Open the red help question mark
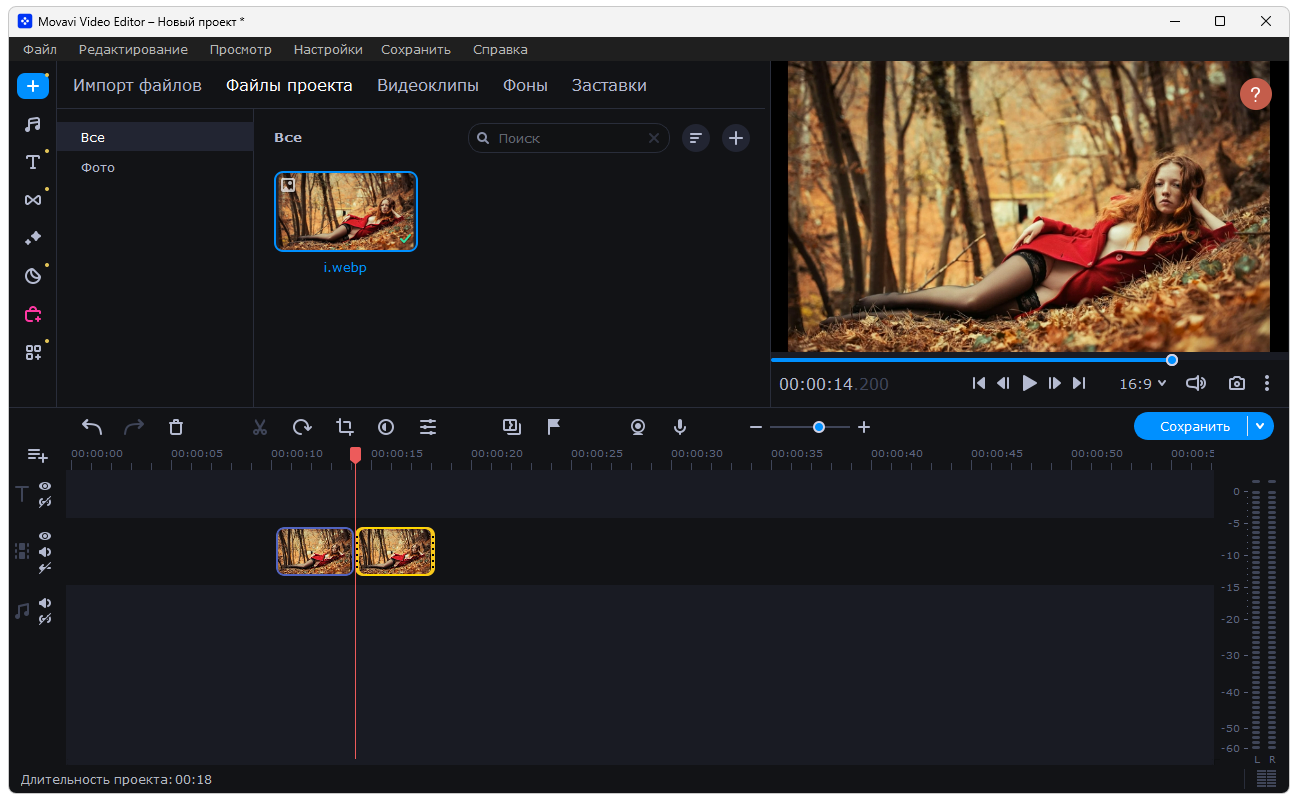The height and width of the screenshot is (799, 1297). tap(1256, 94)
